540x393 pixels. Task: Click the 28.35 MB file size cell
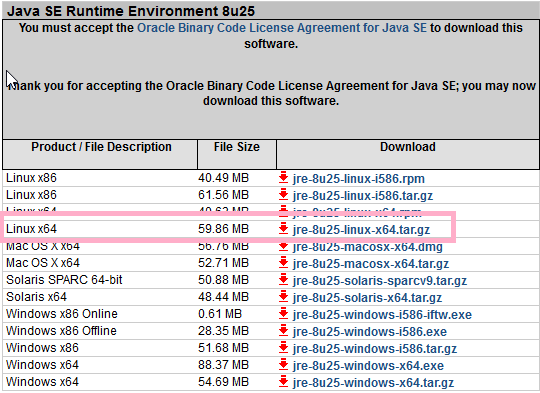click(223, 331)
